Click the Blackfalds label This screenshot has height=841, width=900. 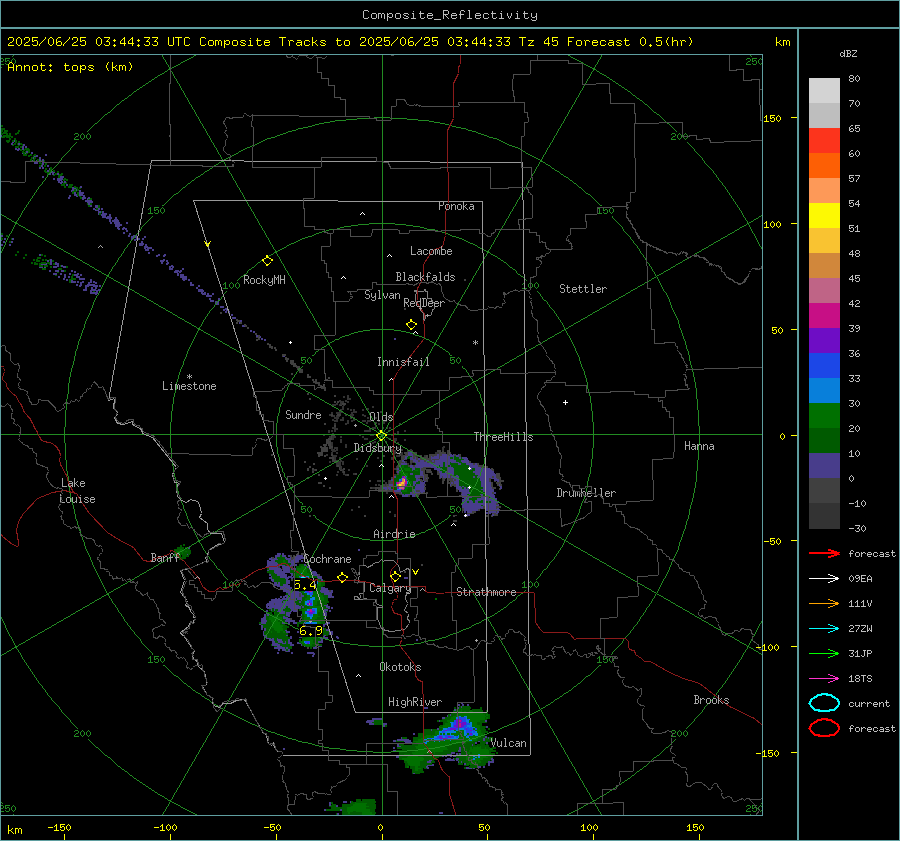(425, 277)
